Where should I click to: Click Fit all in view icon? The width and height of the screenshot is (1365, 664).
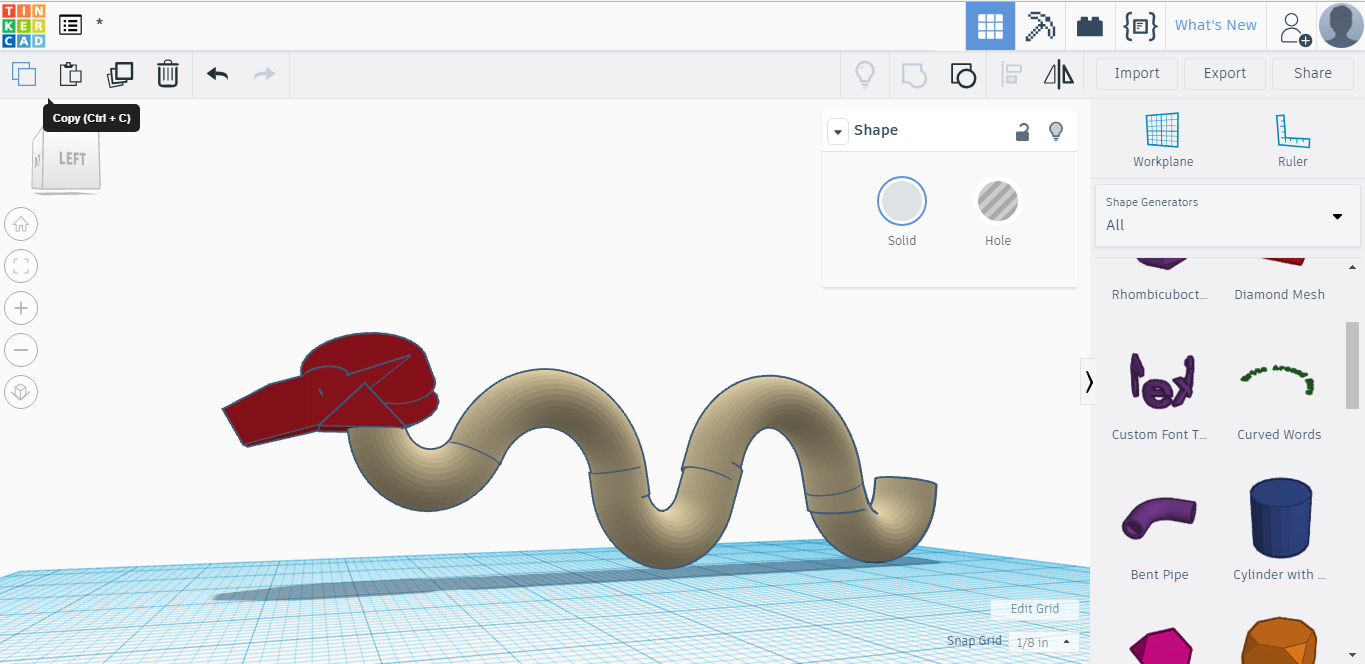point(21,266)
